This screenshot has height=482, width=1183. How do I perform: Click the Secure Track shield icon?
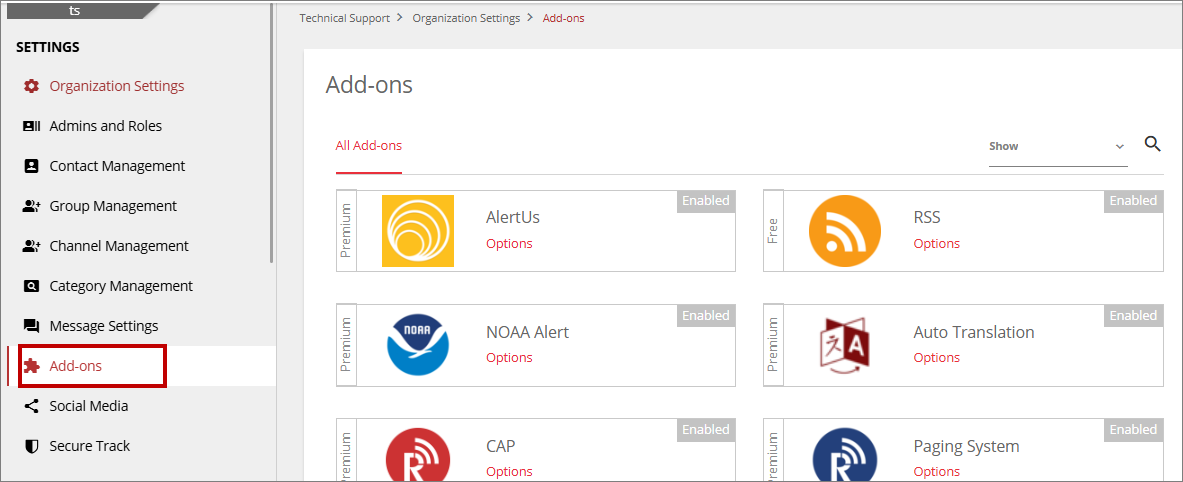(x=31, y=446)
